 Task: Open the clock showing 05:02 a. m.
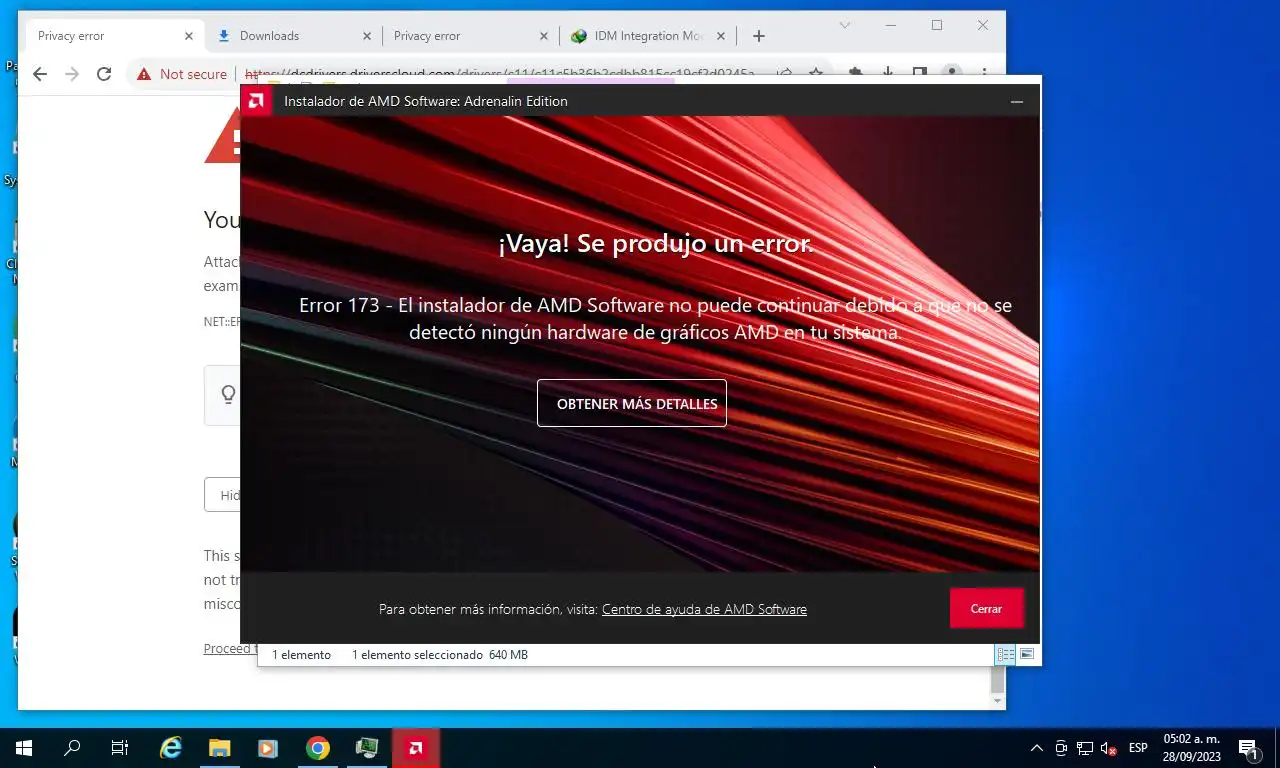point(1191,748)
